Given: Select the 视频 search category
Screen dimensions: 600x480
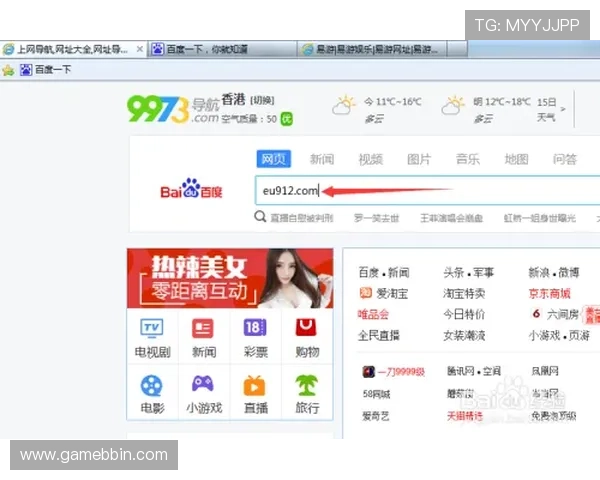Looking at the screenshot, I should 370,159.
